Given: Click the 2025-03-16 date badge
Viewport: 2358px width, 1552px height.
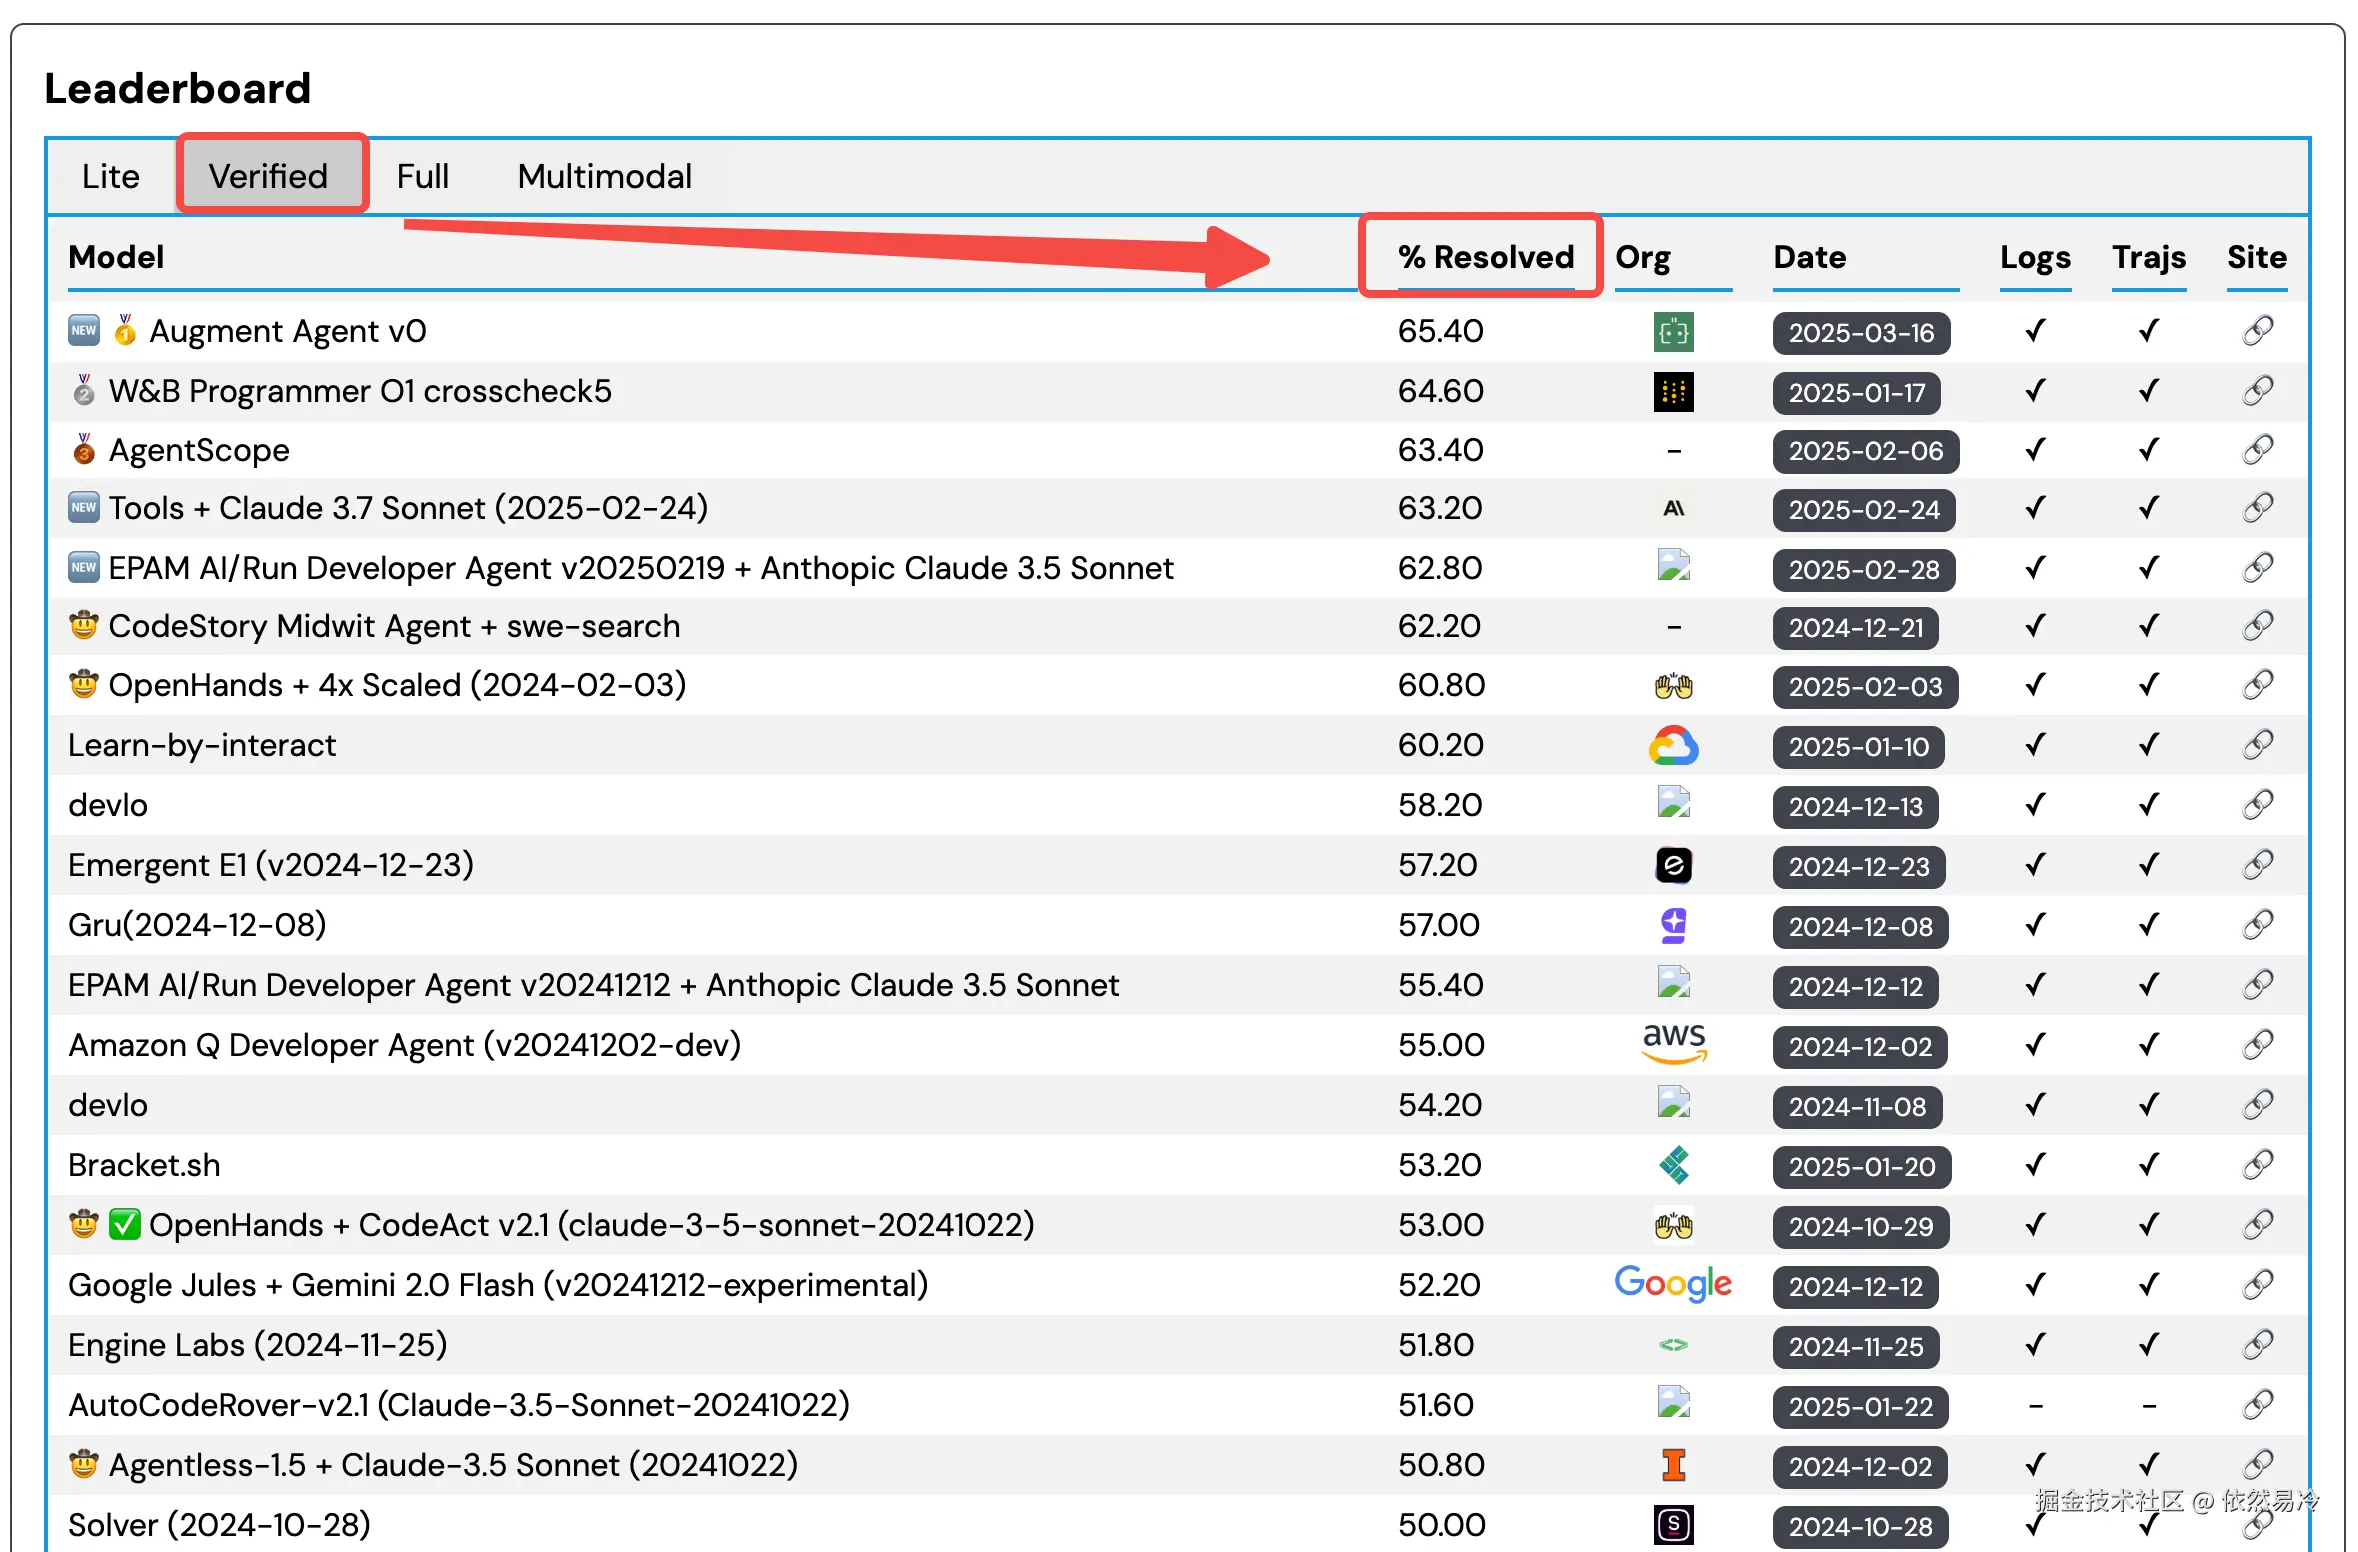Looking at the screenshot, I should pos(1861,333).
